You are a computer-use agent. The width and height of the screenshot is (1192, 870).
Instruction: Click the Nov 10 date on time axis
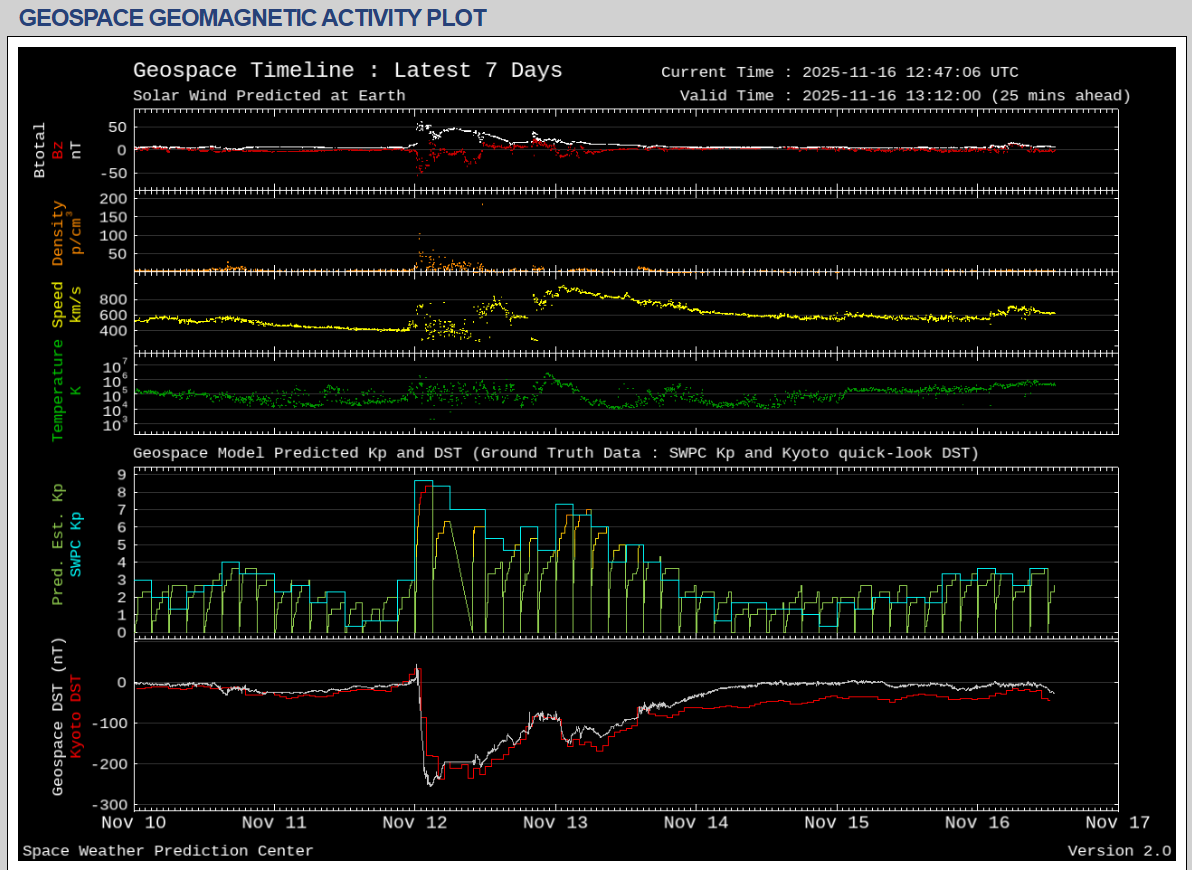[x=134, y=823]
